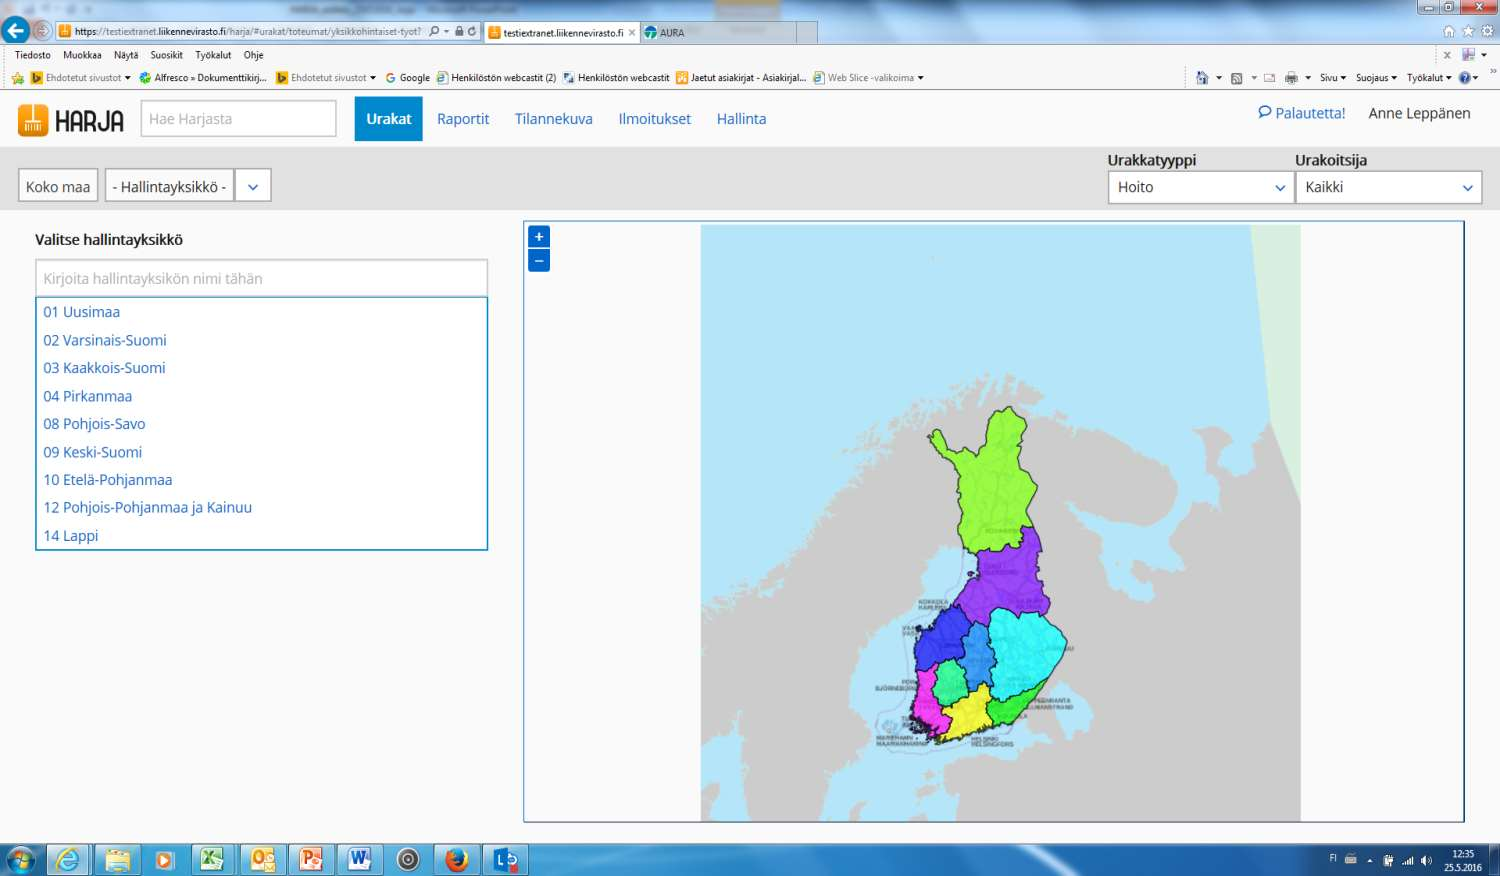Click the read mail icon in command bar
This screenshot has height=876, width=1500.
pyautogui.click(x=1269, y=78)
